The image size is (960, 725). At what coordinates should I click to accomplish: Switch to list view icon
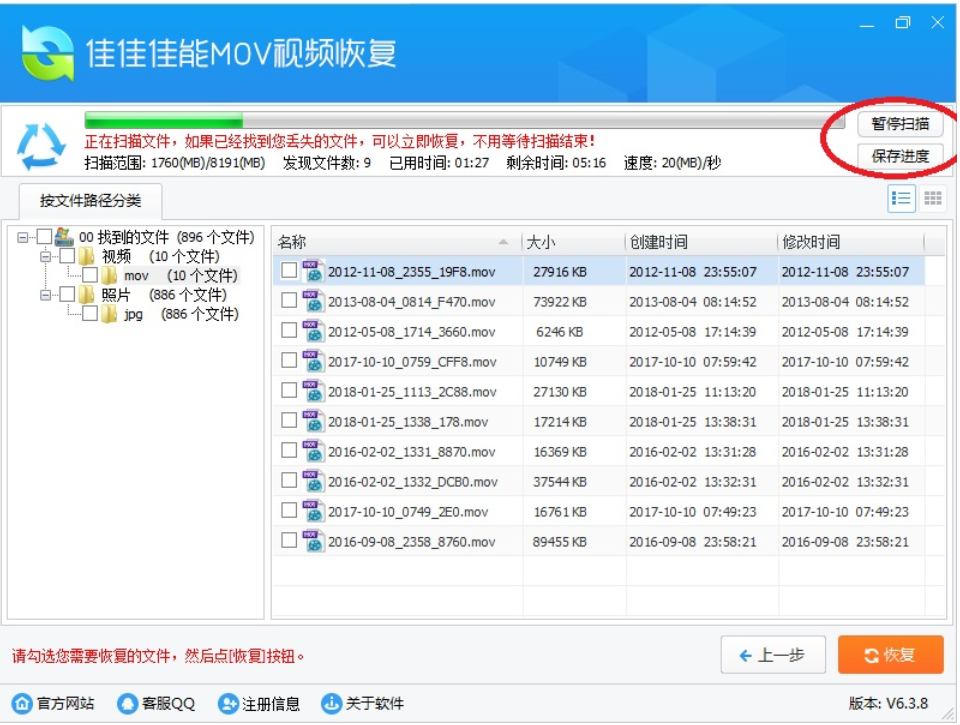click(x=901, y=198)
